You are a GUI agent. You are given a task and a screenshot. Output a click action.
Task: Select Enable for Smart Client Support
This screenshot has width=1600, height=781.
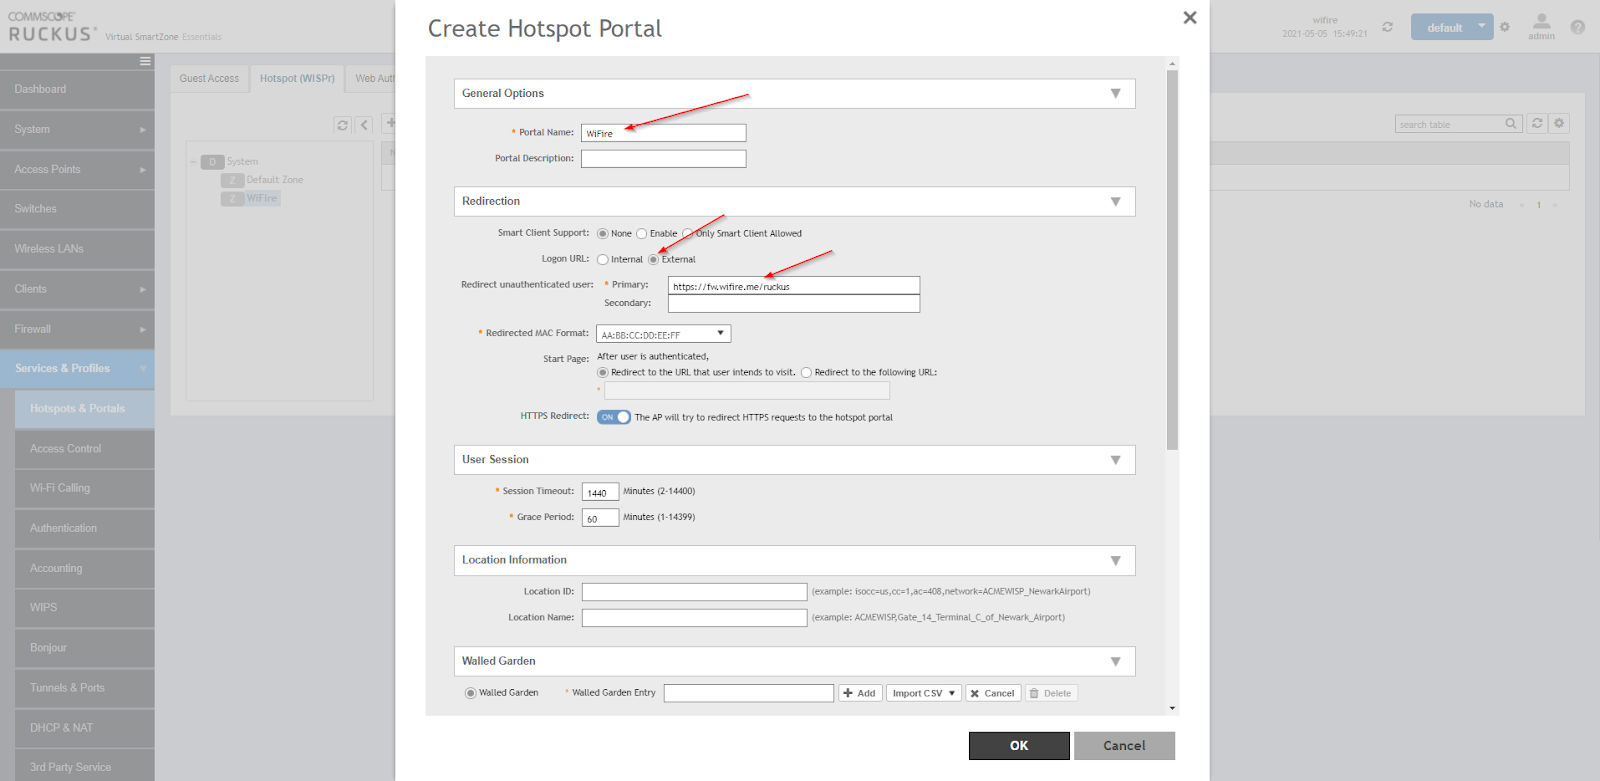point(642,234)
